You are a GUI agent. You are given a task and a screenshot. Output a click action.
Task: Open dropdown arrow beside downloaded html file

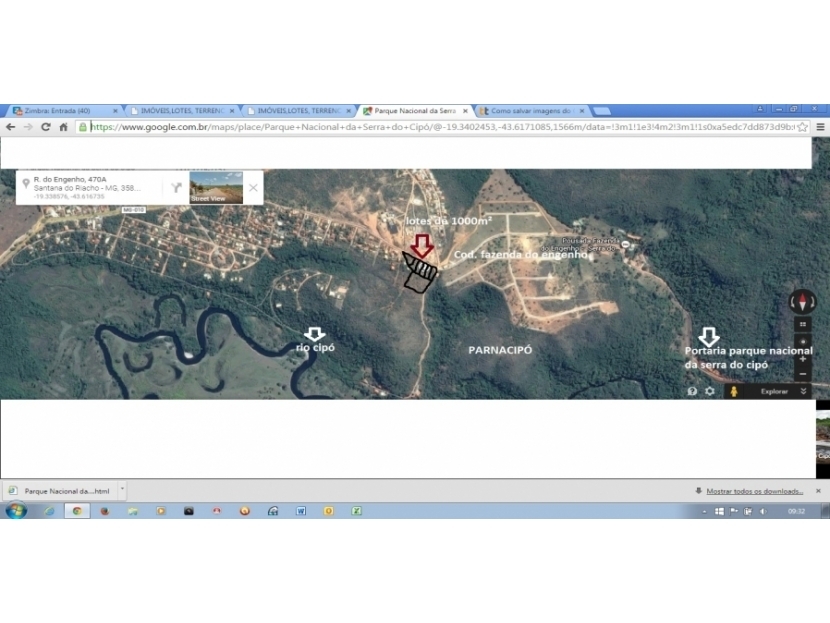[122, 490]
